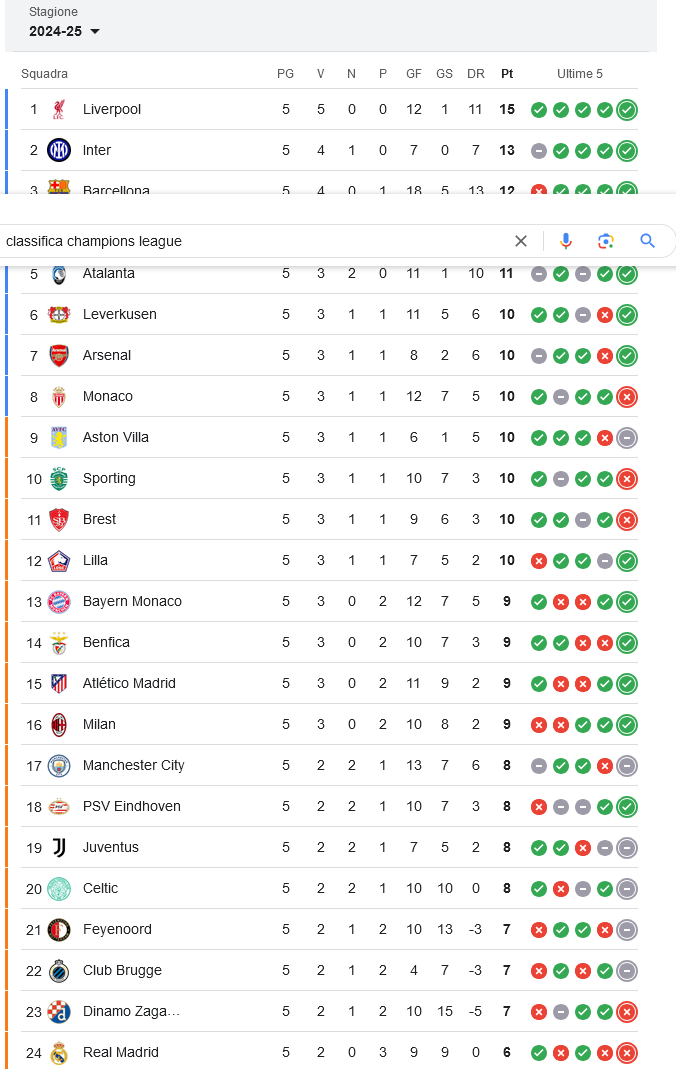This screenshot has height=1069, width=676.
Task: Select the Ultime 5 column header
Action: click(x=580, y=74)
